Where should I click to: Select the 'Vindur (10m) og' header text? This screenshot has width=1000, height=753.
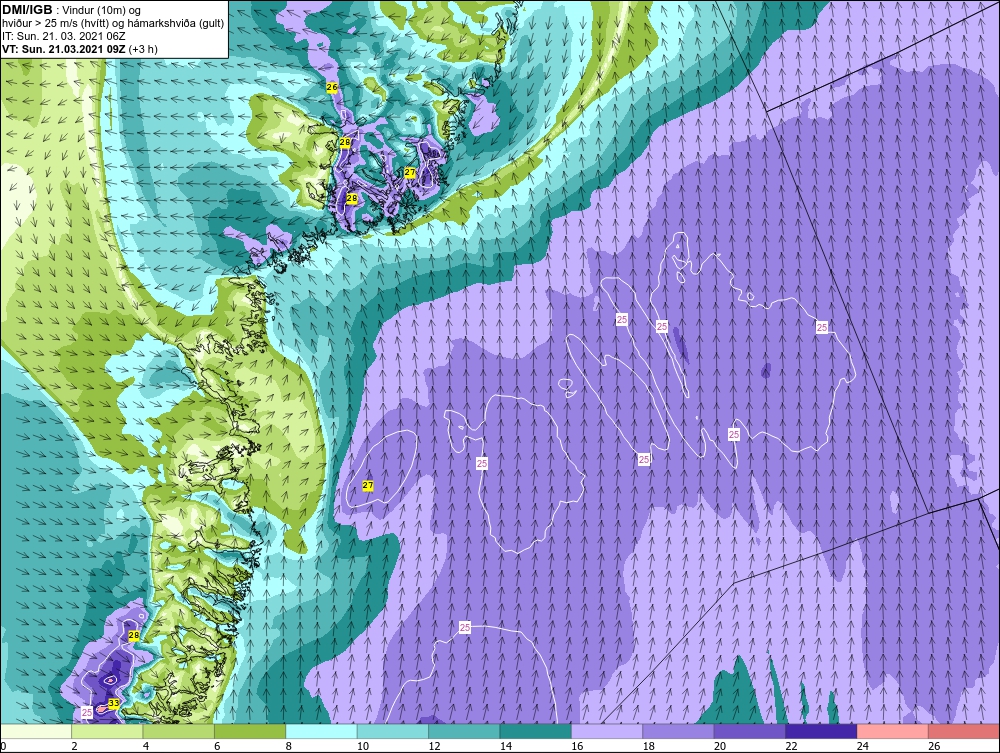[x=103, y=10]
